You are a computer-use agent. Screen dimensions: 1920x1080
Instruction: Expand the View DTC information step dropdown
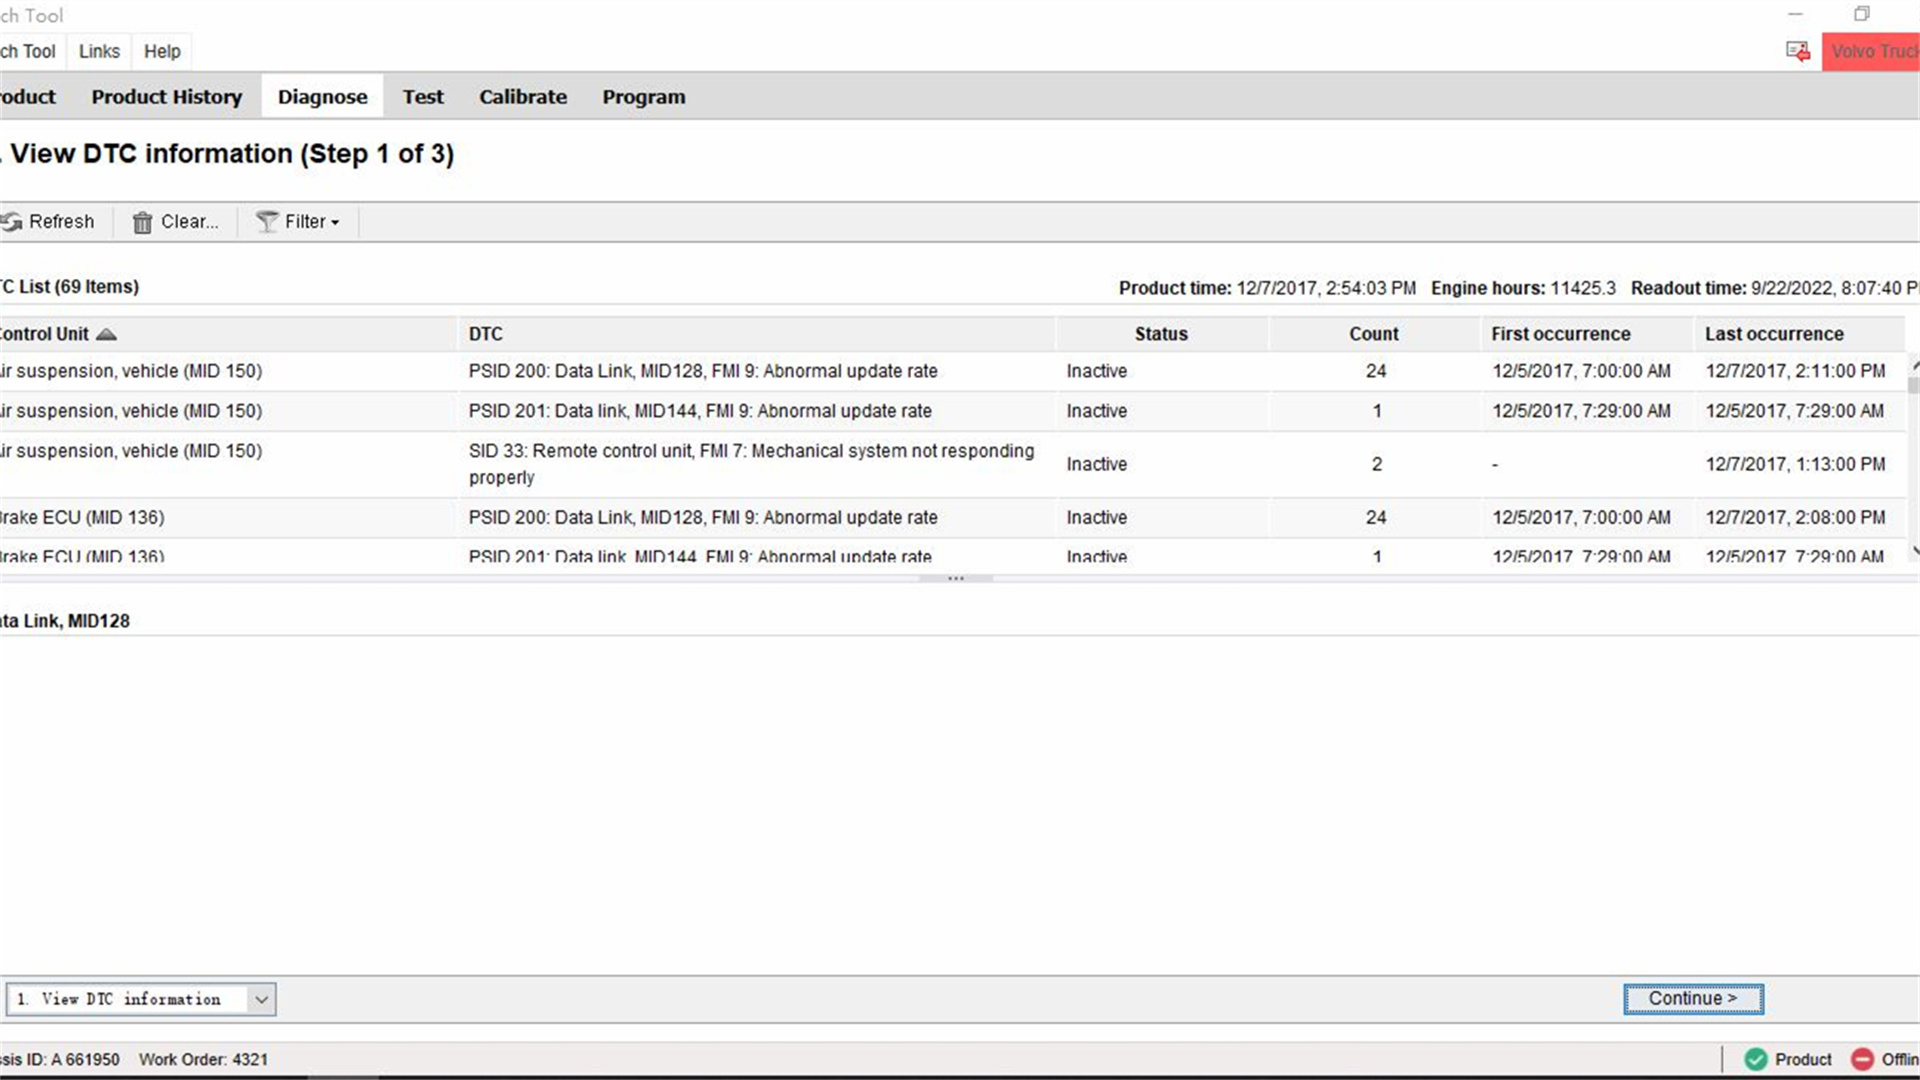261,999
